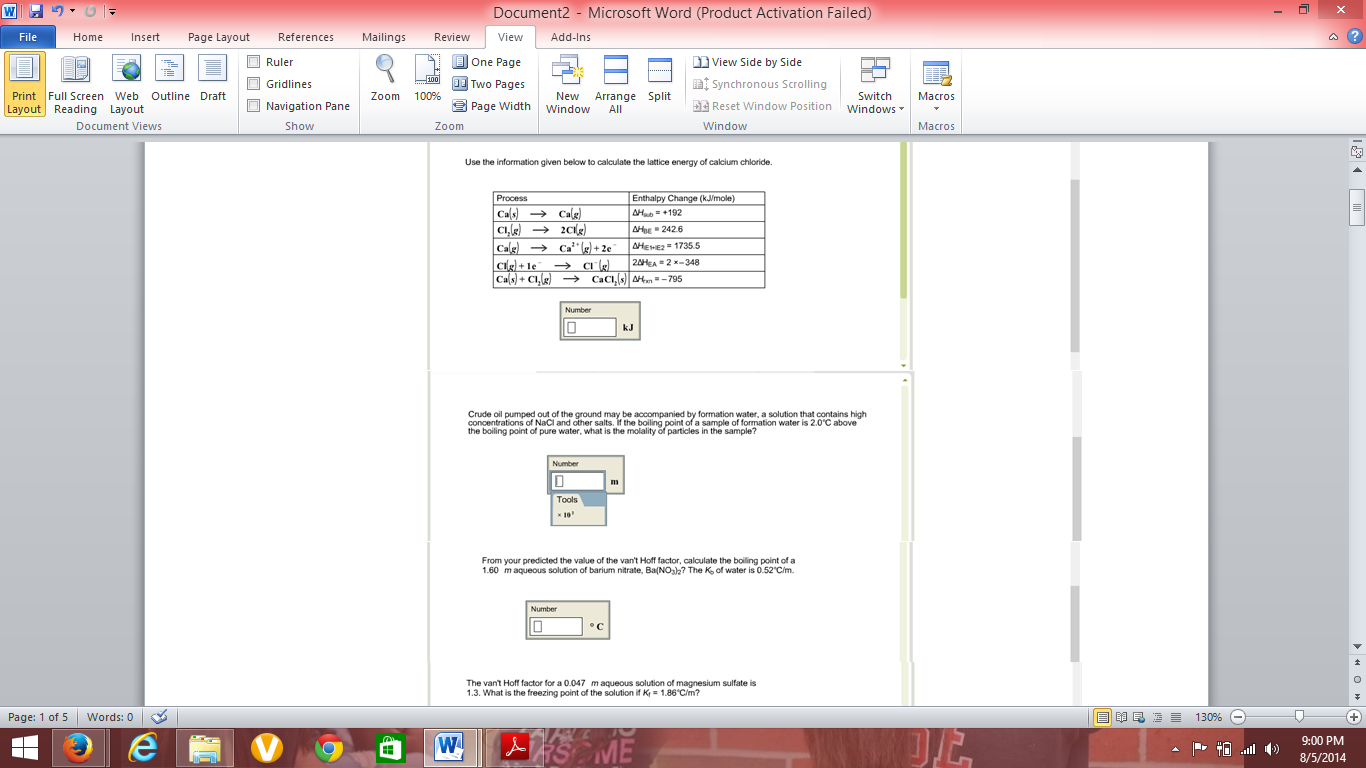The width and height of the screenshot is (1366, 768).
Task: Switch to the References tab
Action: (306, 37)
